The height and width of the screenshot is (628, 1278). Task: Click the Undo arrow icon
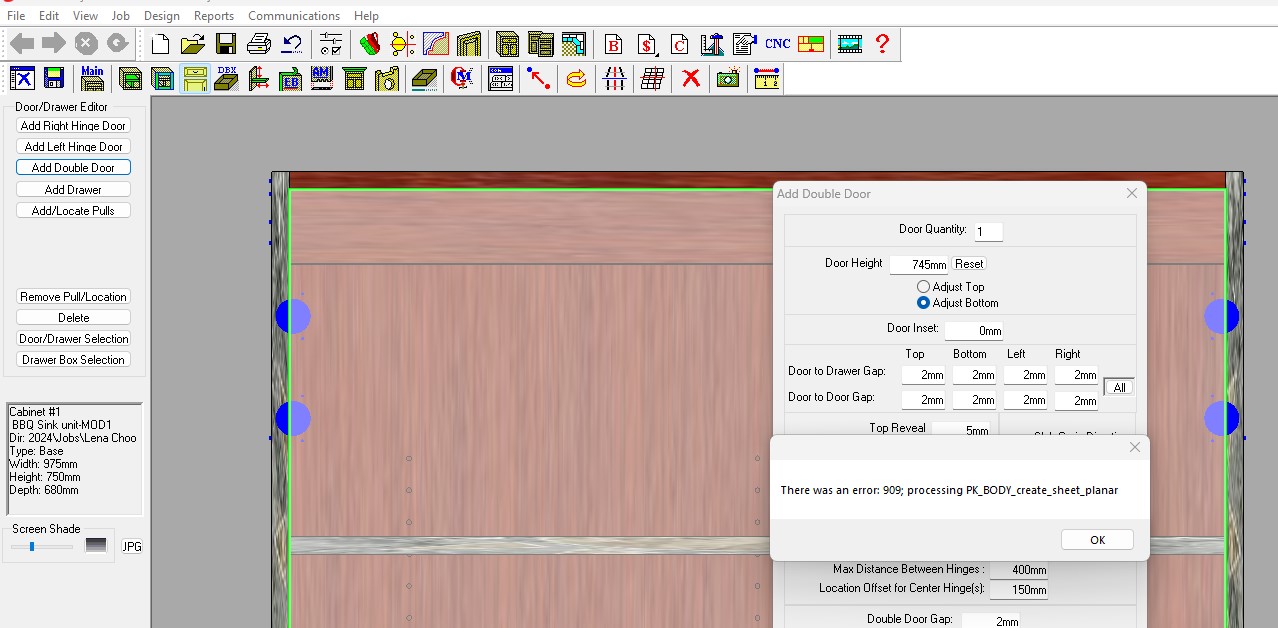[292, 44]
